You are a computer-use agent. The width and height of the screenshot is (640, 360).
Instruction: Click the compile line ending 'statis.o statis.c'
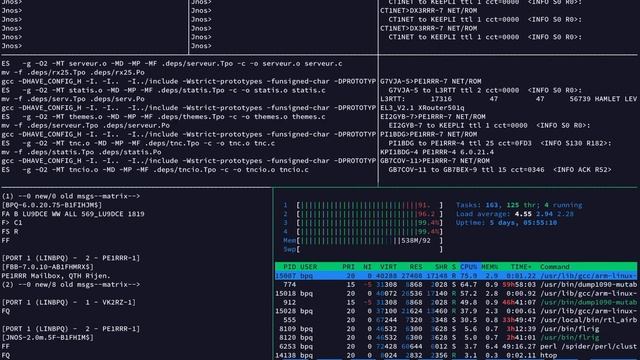[163, 90]
